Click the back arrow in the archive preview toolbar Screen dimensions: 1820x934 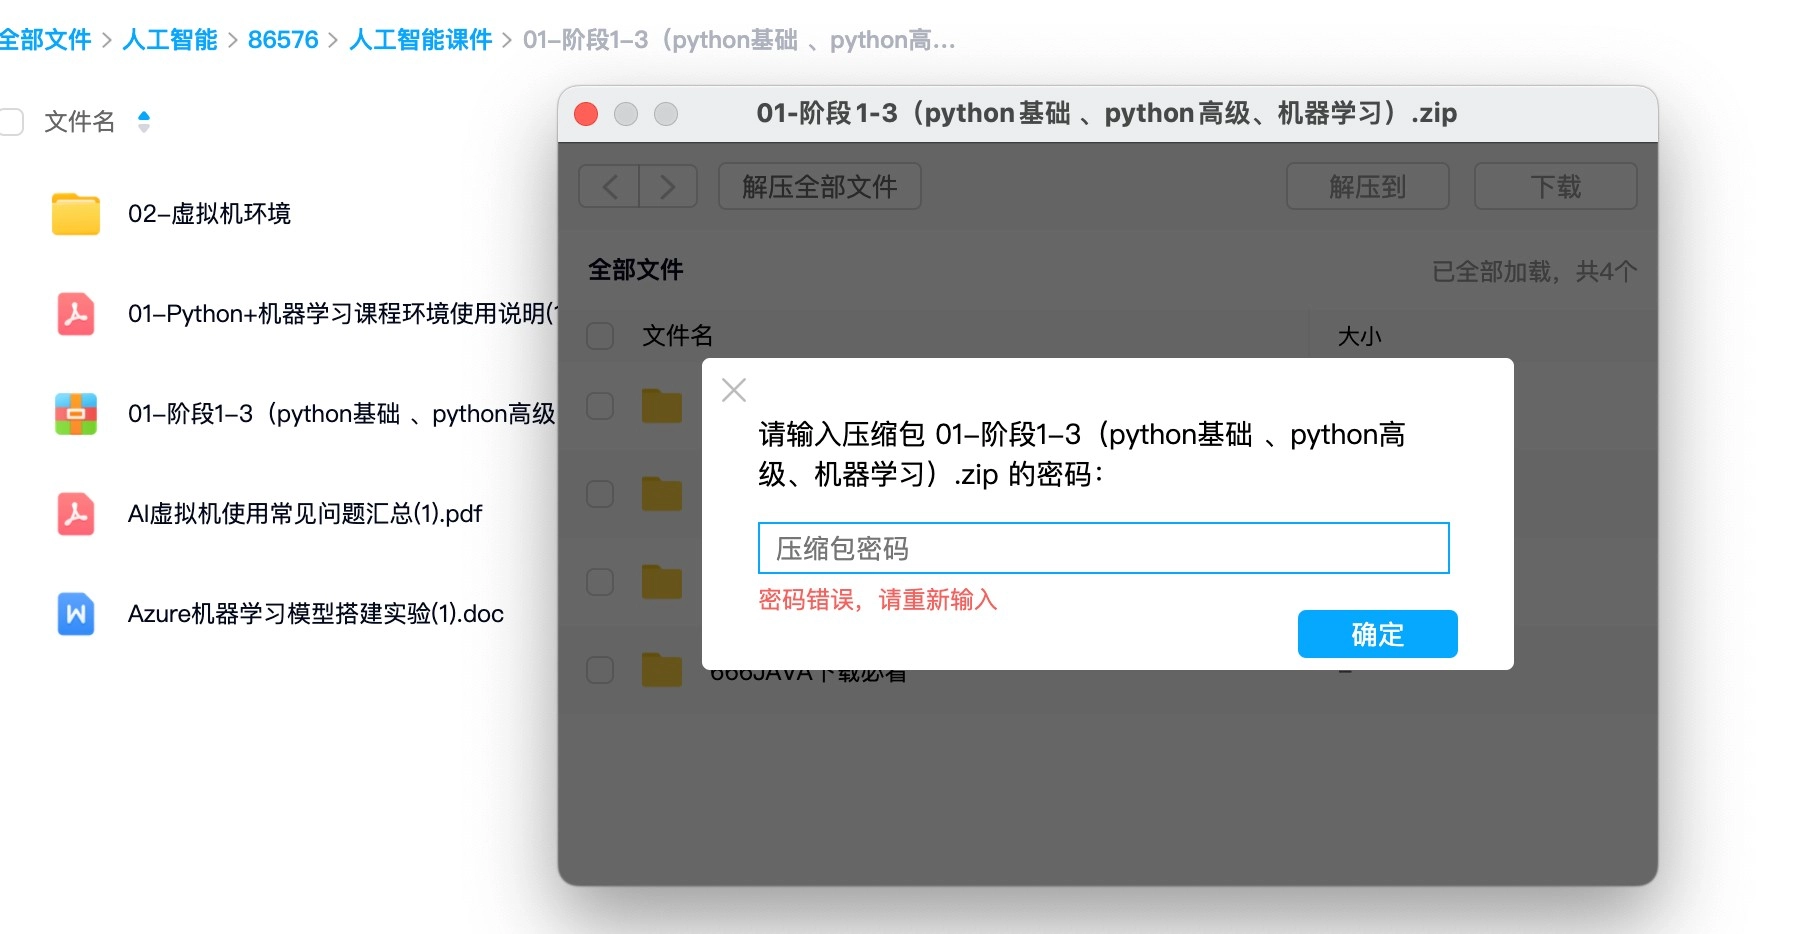point(608,186)
